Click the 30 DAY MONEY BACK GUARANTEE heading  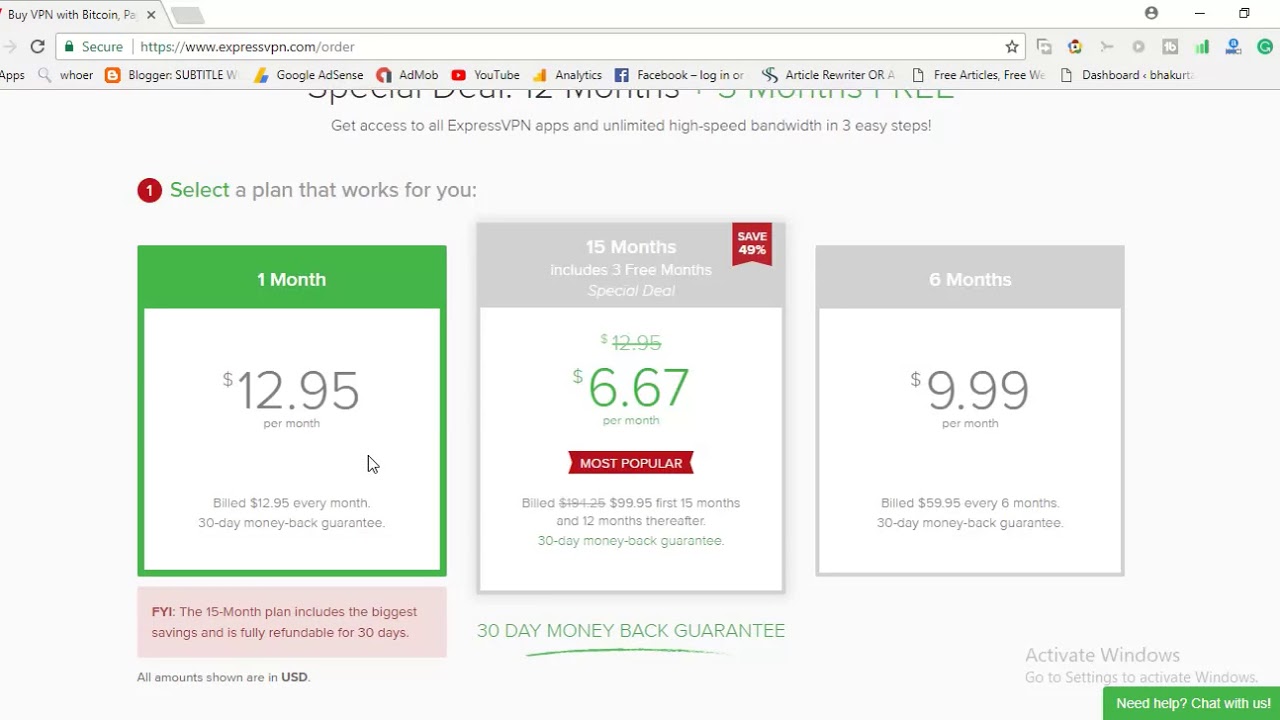click(x=631, y=631)
